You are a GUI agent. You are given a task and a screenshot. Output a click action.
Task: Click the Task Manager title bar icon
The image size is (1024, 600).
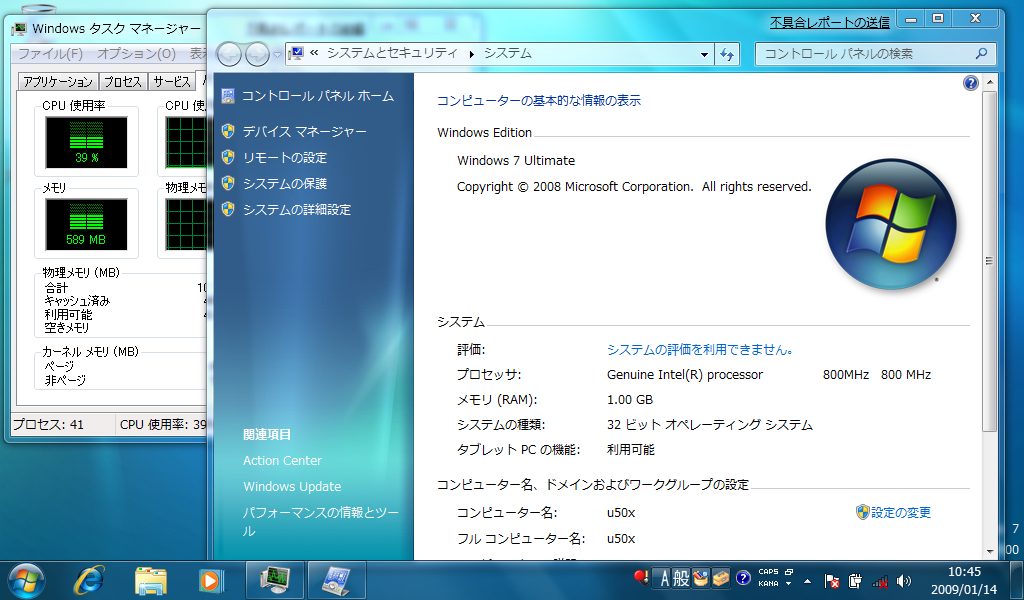19,29
